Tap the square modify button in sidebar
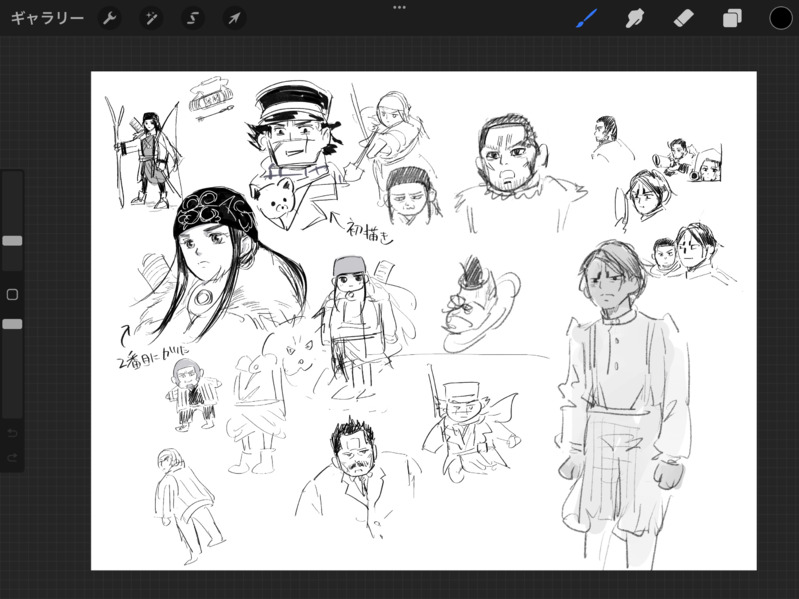The height and width of the screenshot is (599, 799). (12, 294)
